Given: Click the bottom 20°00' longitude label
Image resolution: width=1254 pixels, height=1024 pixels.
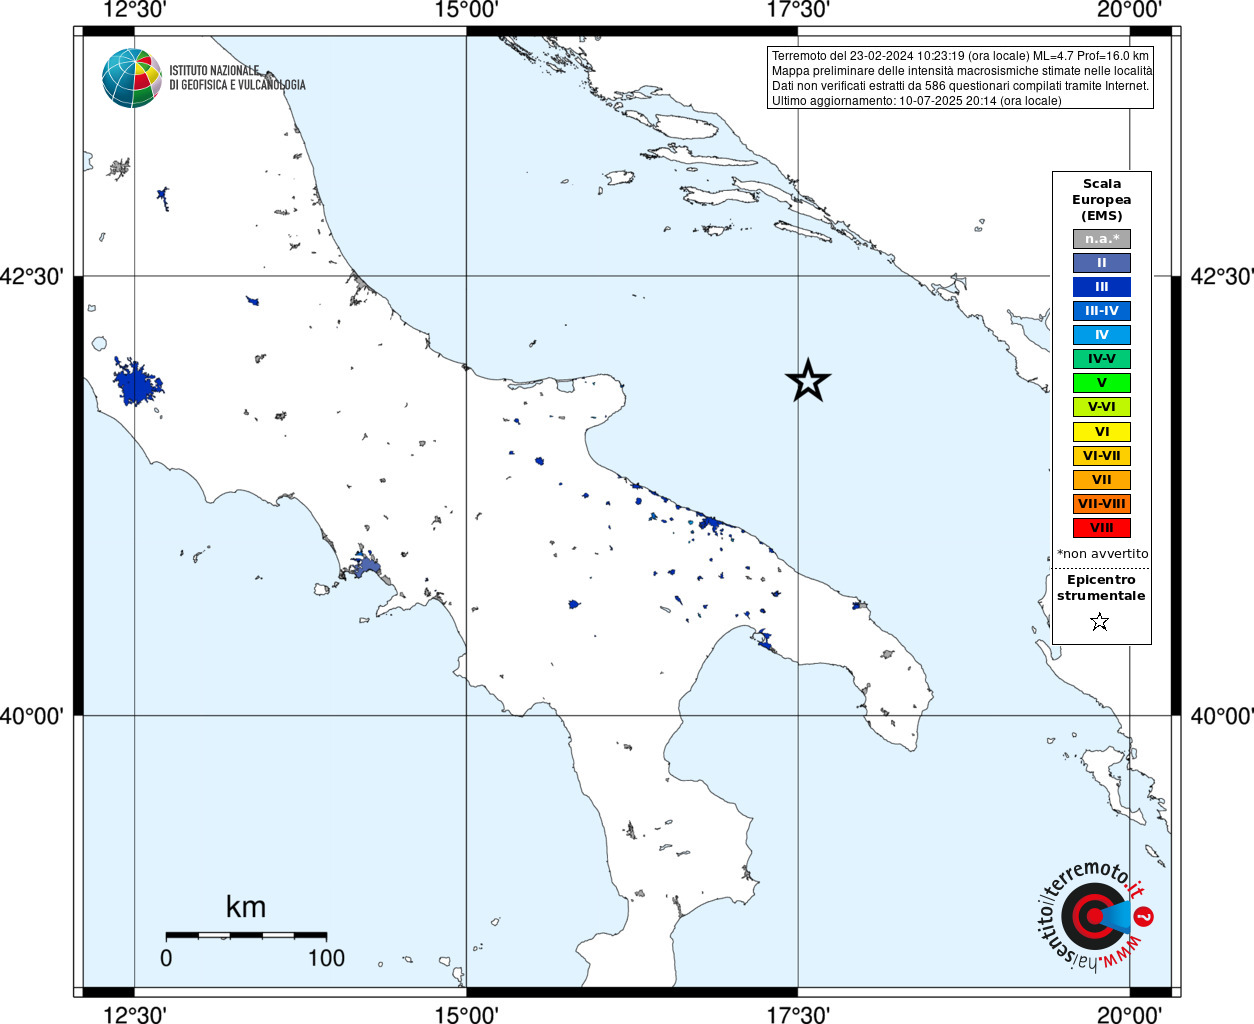Looking at the screenshot, I should [1129, 1014].
